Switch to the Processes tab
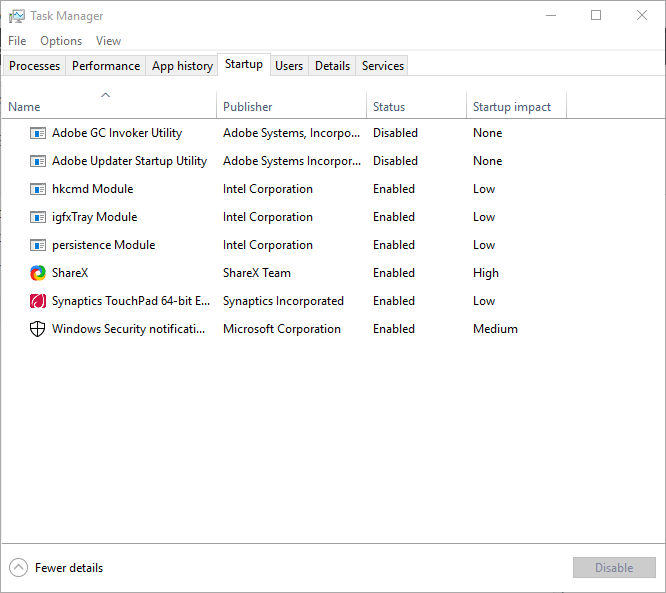The width and height of the screenshot is (666, 593). tap(34, 66)
